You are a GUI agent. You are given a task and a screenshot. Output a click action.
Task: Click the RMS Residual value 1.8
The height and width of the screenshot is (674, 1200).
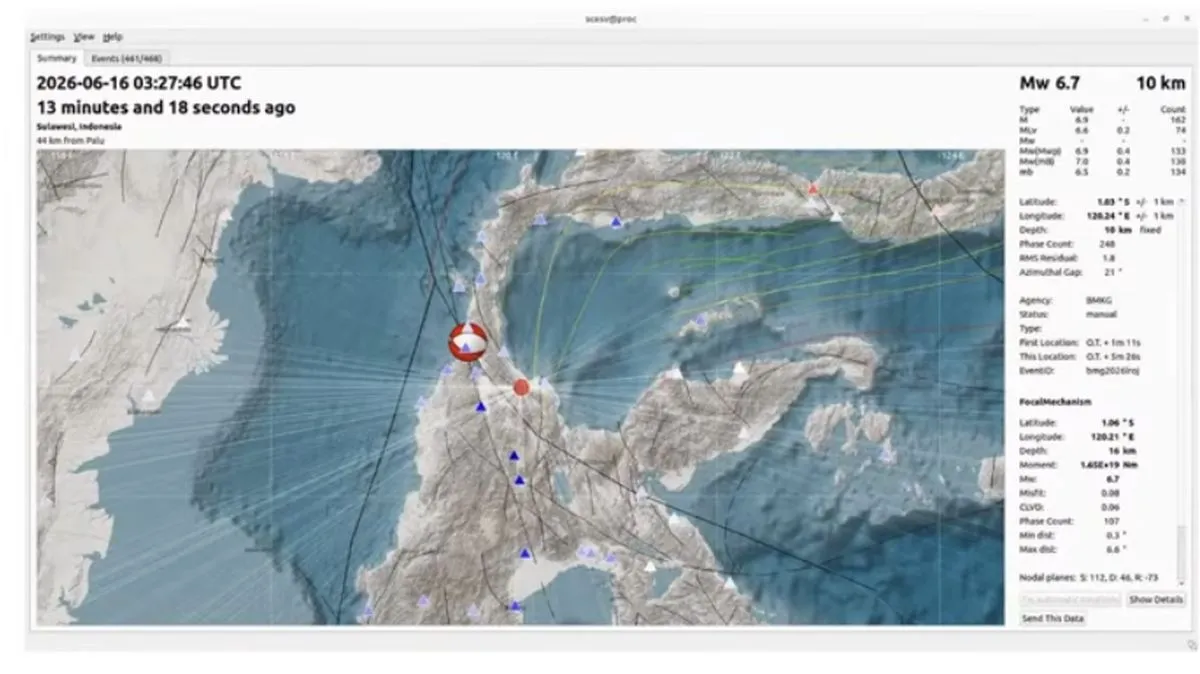[x=1108, y=258]
